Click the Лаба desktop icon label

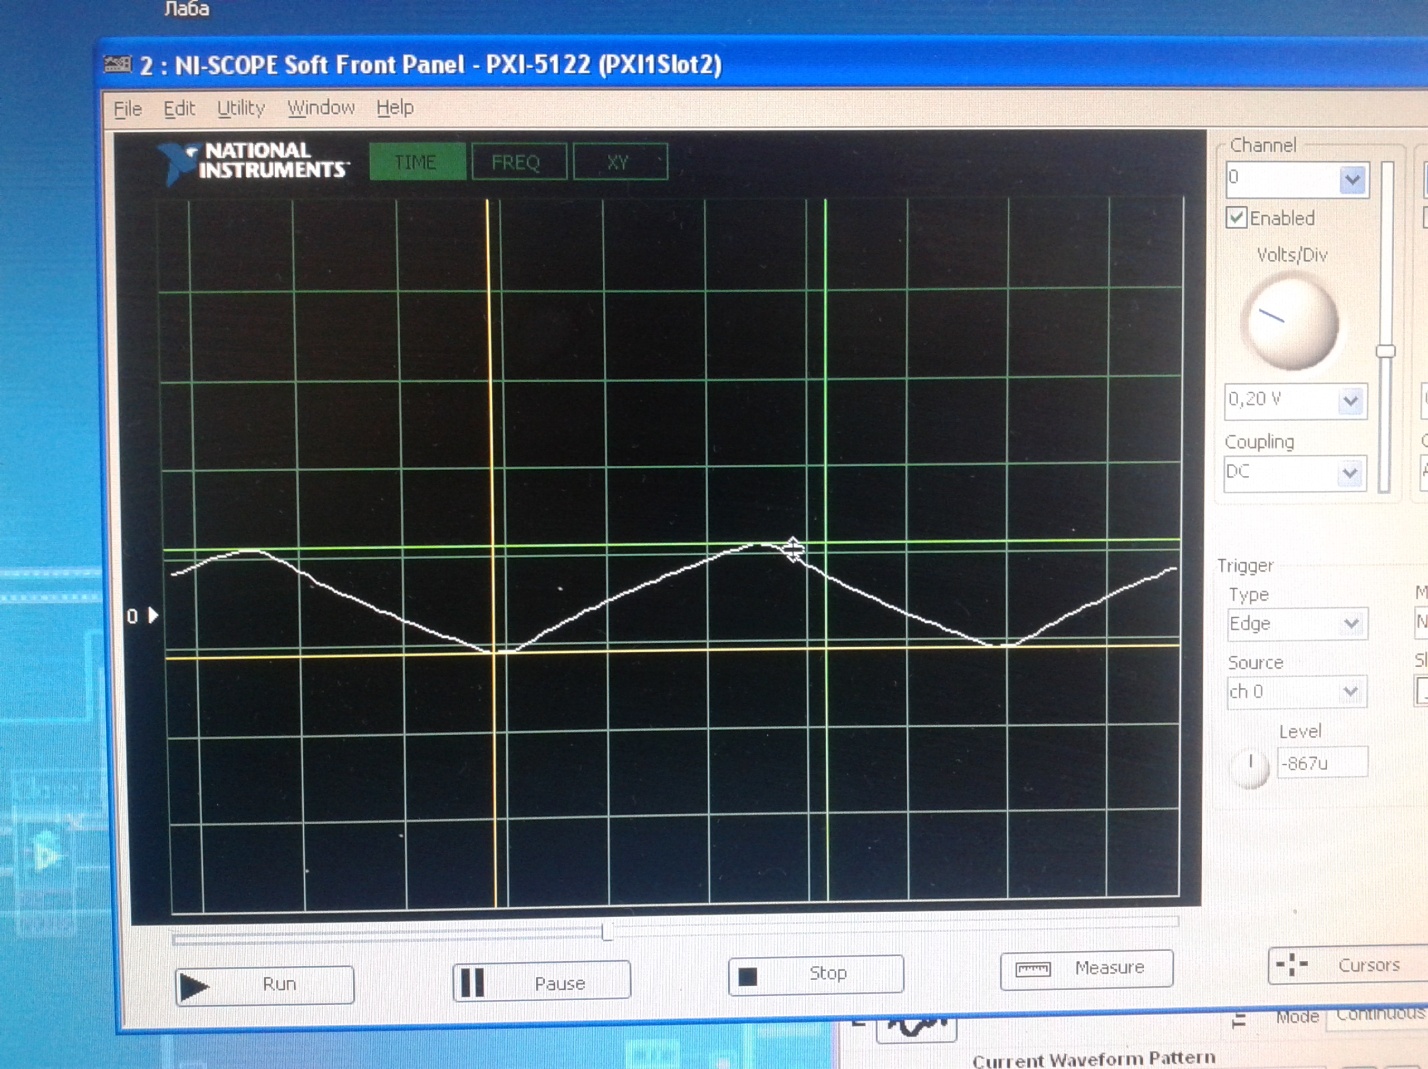[x=187, y=9]
